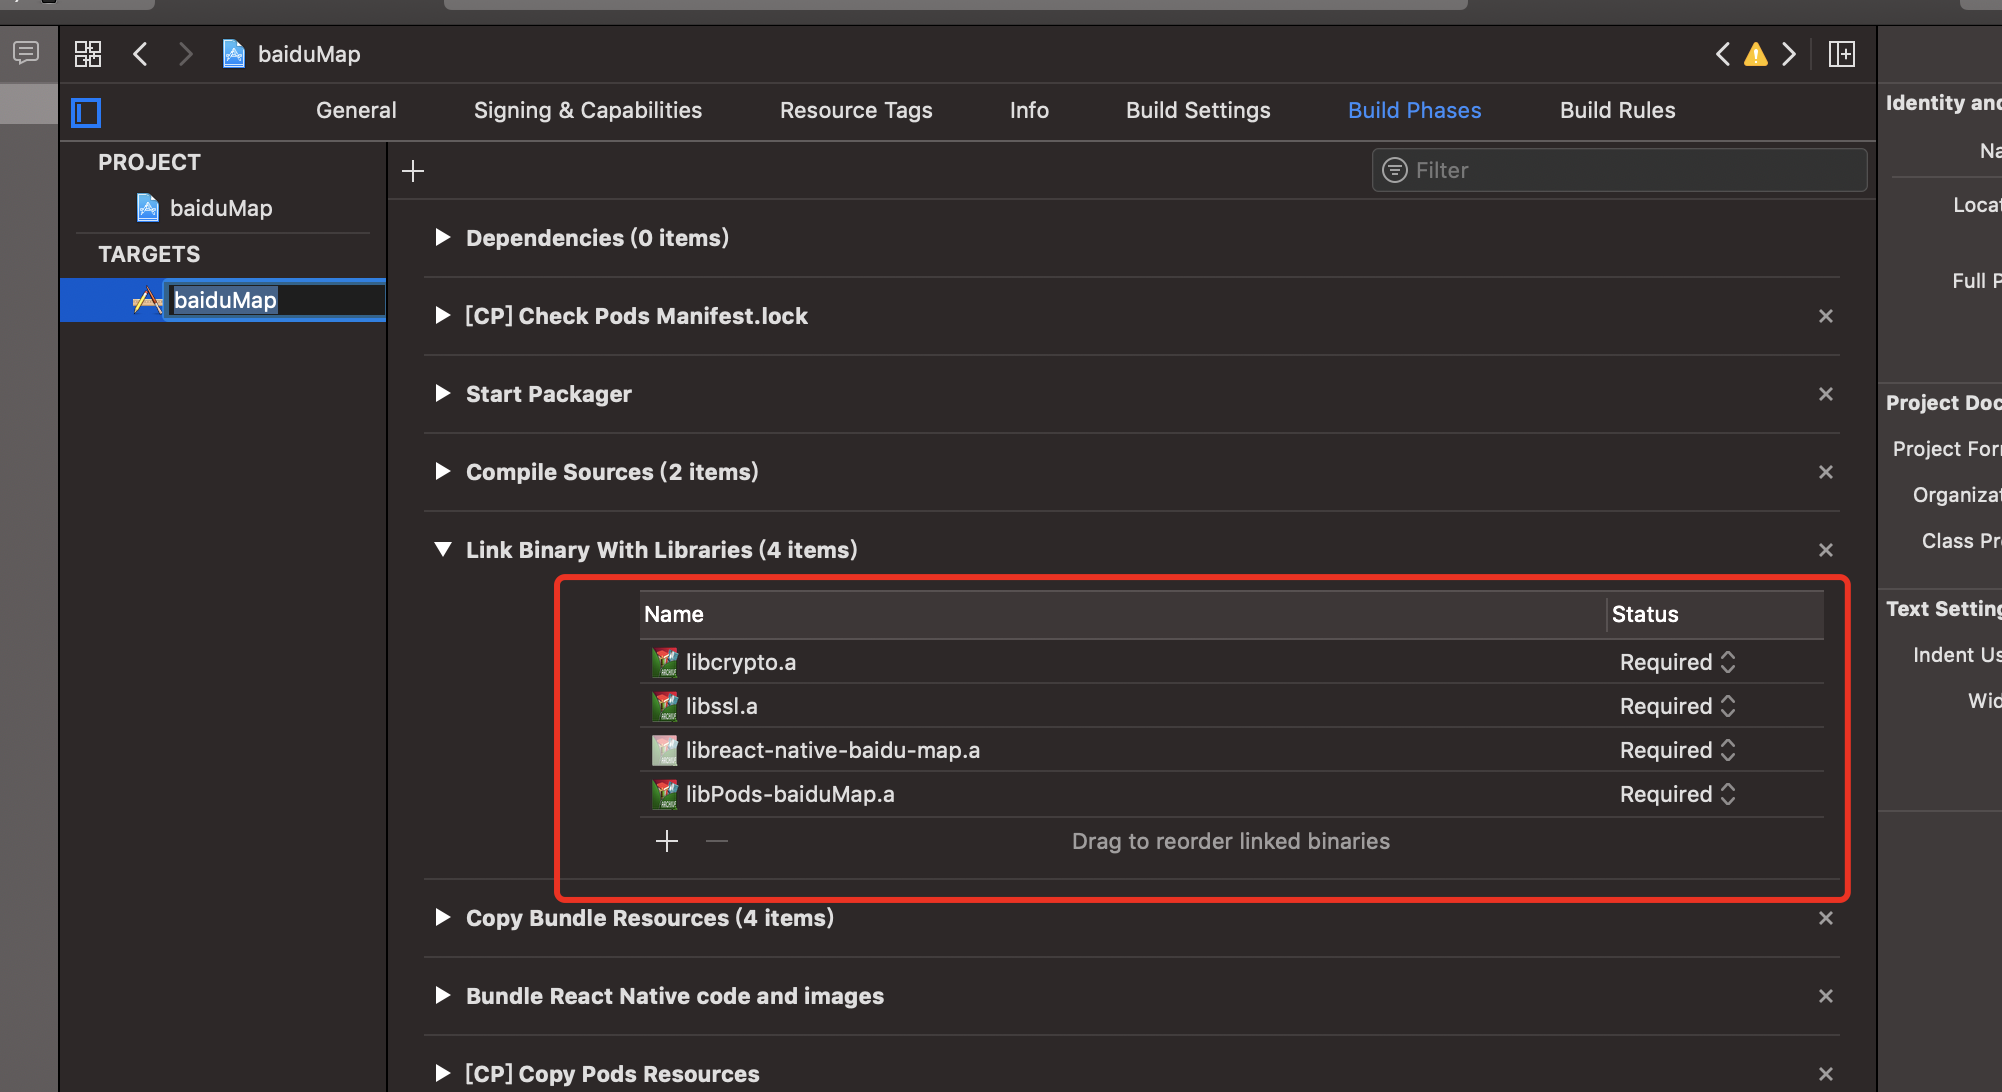This screenshot has width=2002, height=1092.
Task: Collapse Link Binary With Libraries section
Action: tap(442, 550)
